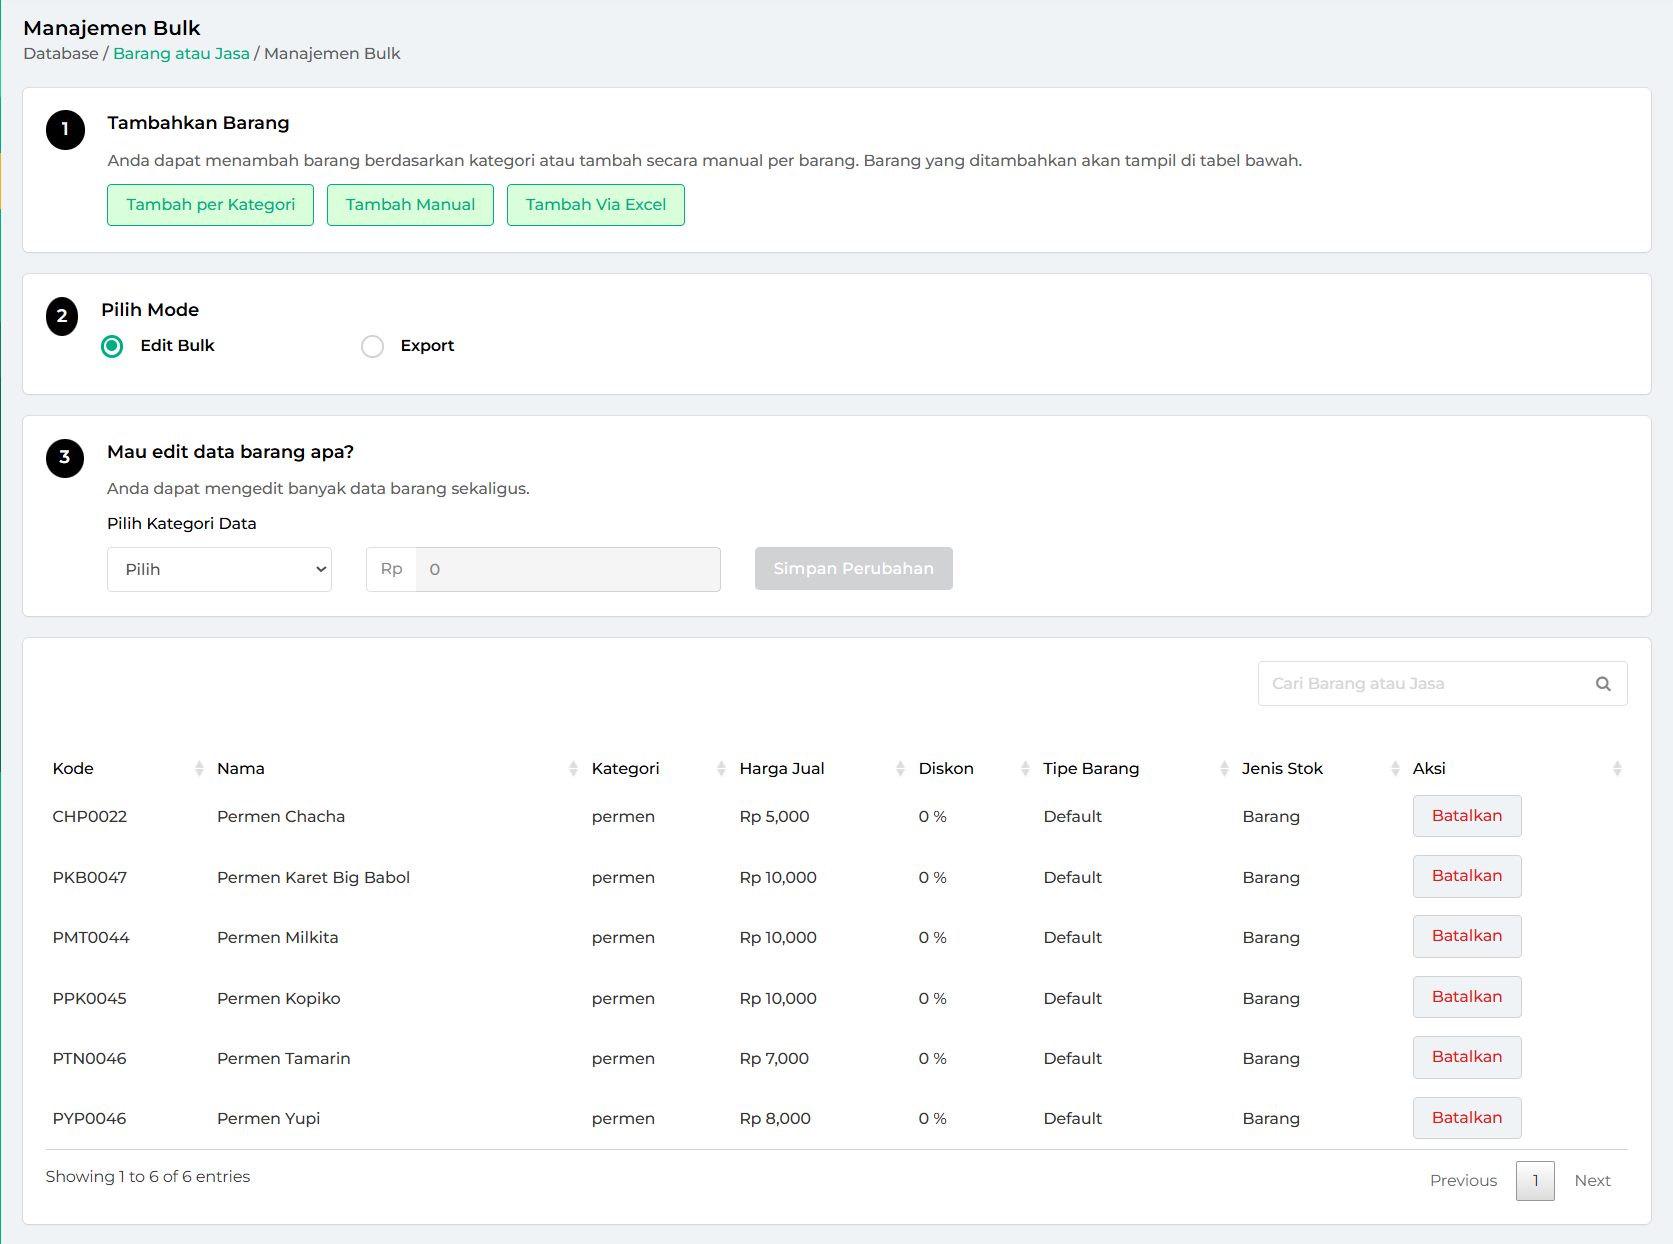Click the name Permen Tamarin
The image size is (1673, 1244).
click(x=284, y=1059)
